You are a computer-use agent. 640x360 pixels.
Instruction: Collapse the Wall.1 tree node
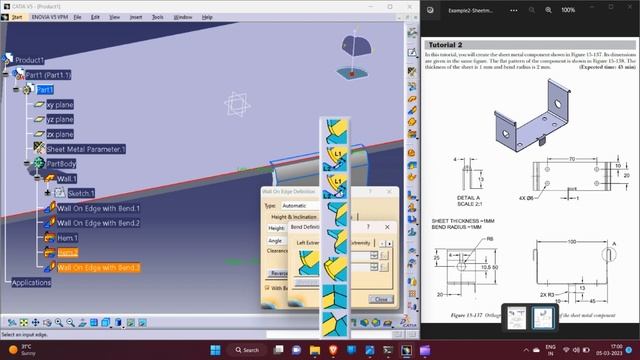pos(37,178)
